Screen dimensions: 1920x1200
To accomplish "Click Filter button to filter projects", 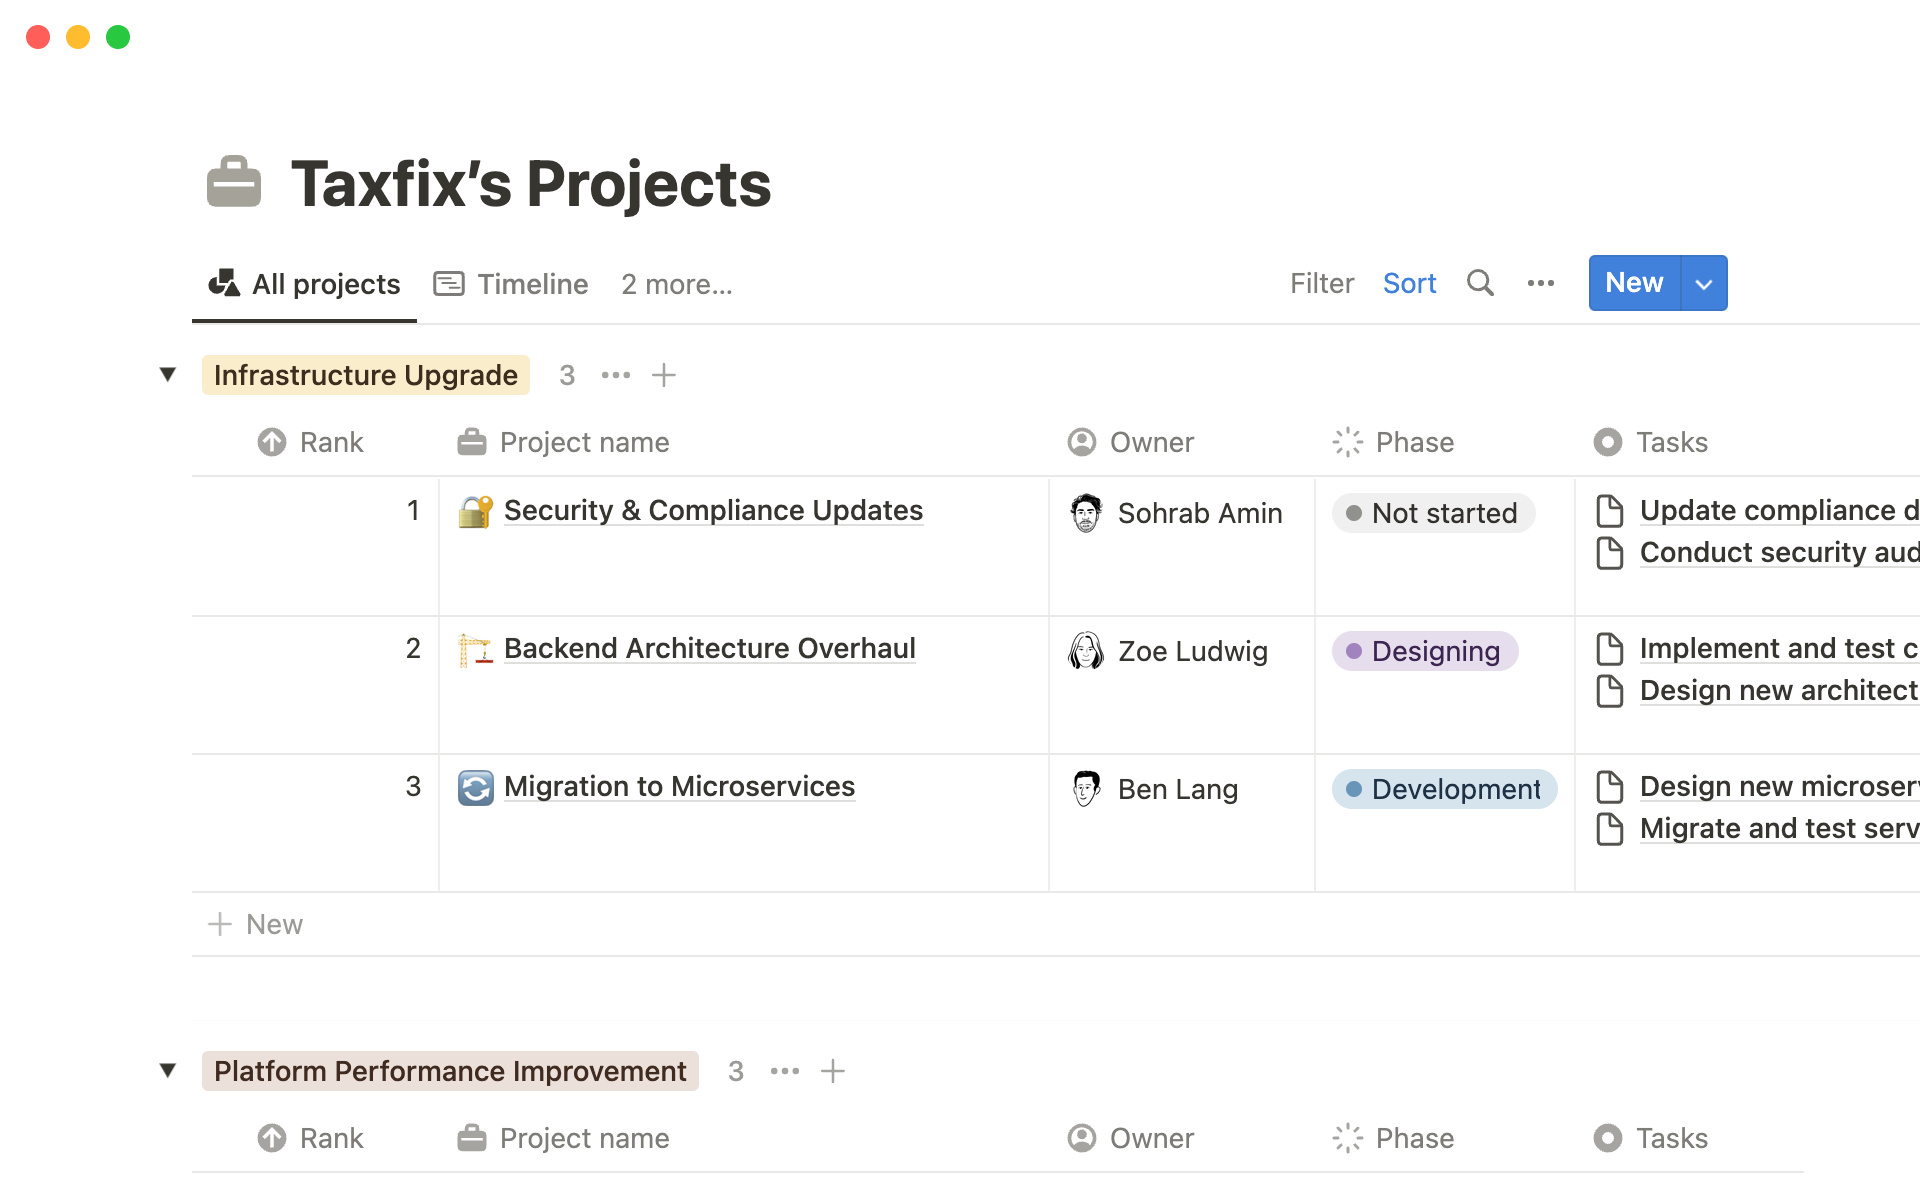I will pyautogui.click(x=1321, y=283).
